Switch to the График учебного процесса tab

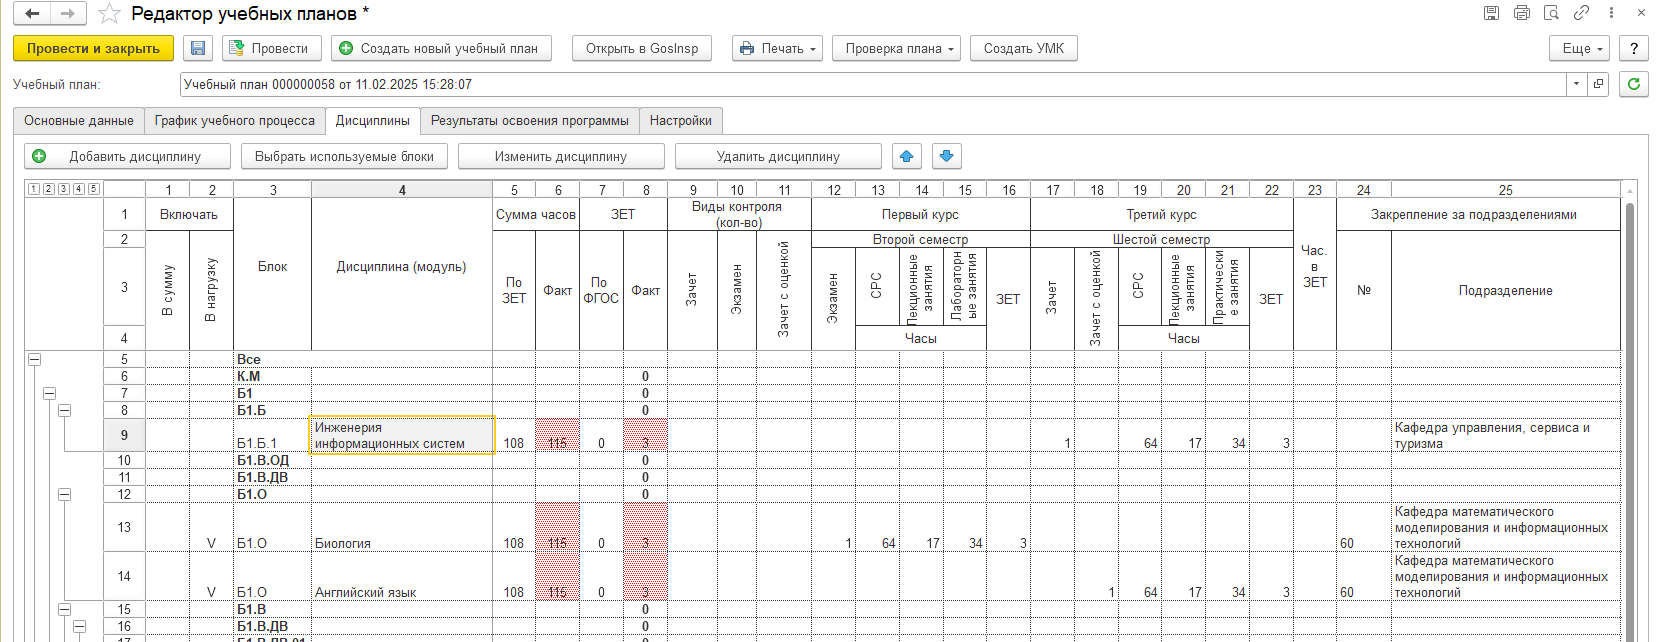click(x=234, y=121)
